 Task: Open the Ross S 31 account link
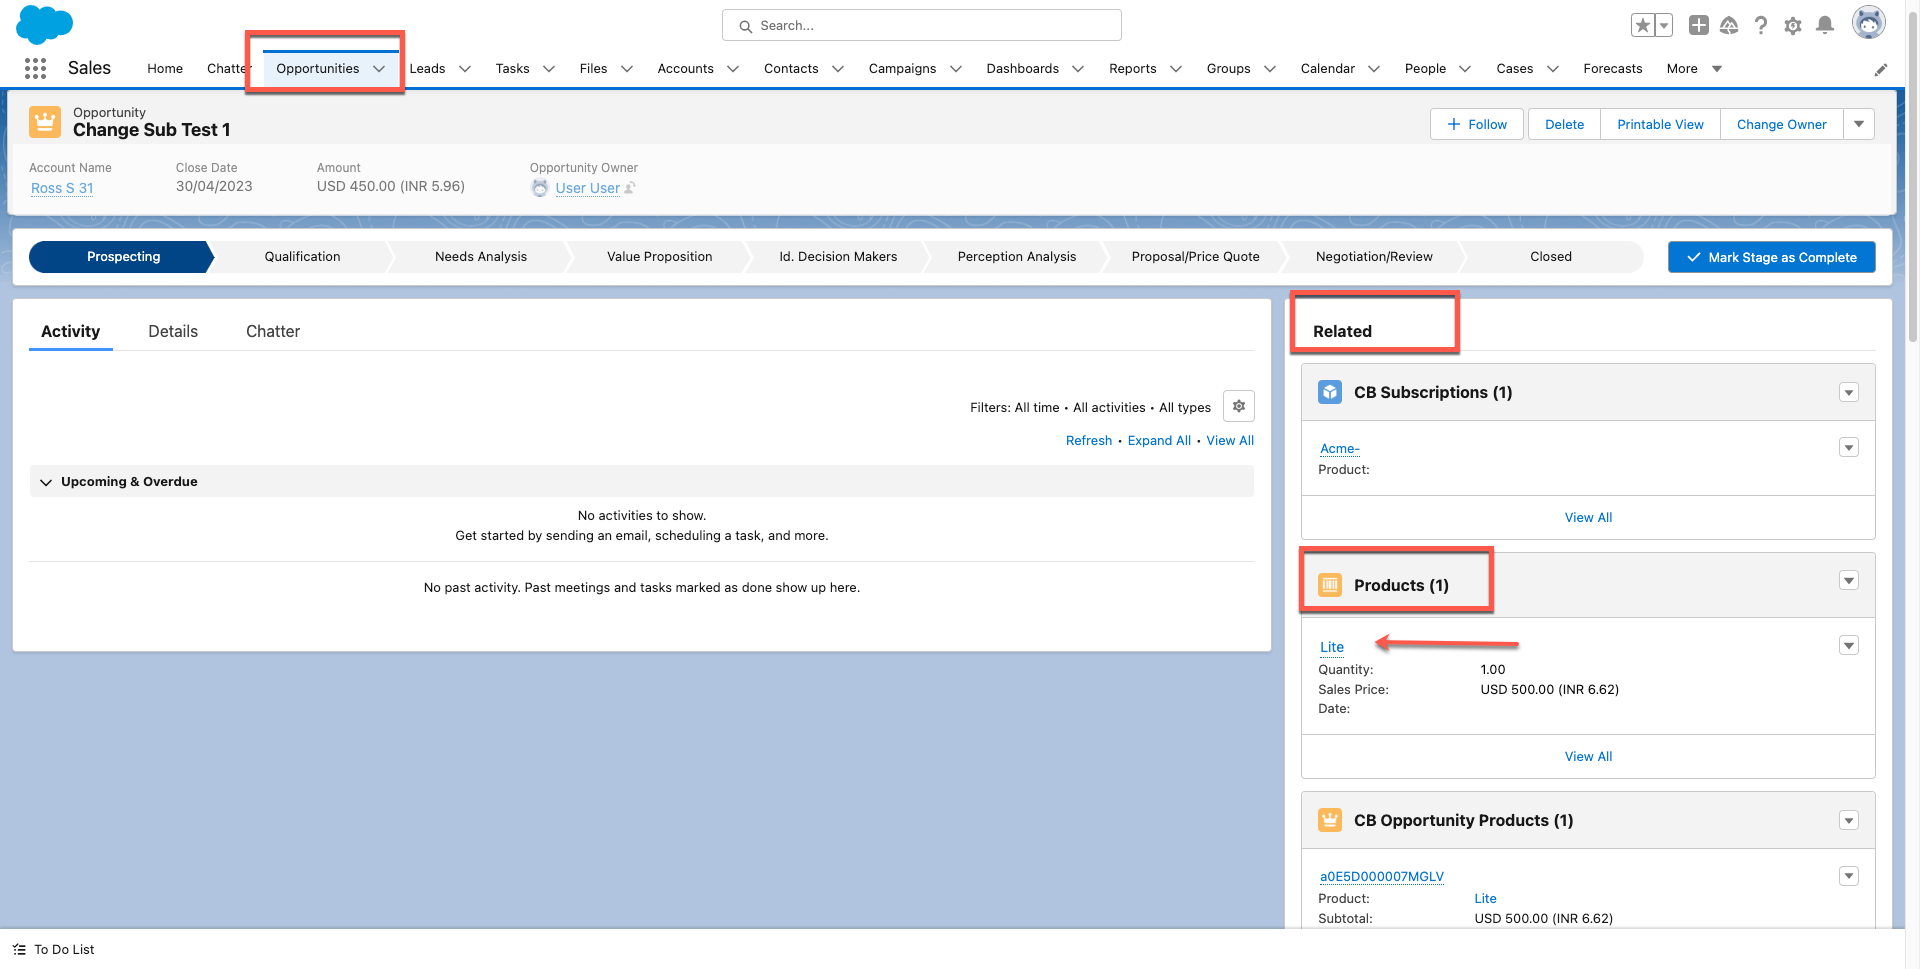(62, 188)
